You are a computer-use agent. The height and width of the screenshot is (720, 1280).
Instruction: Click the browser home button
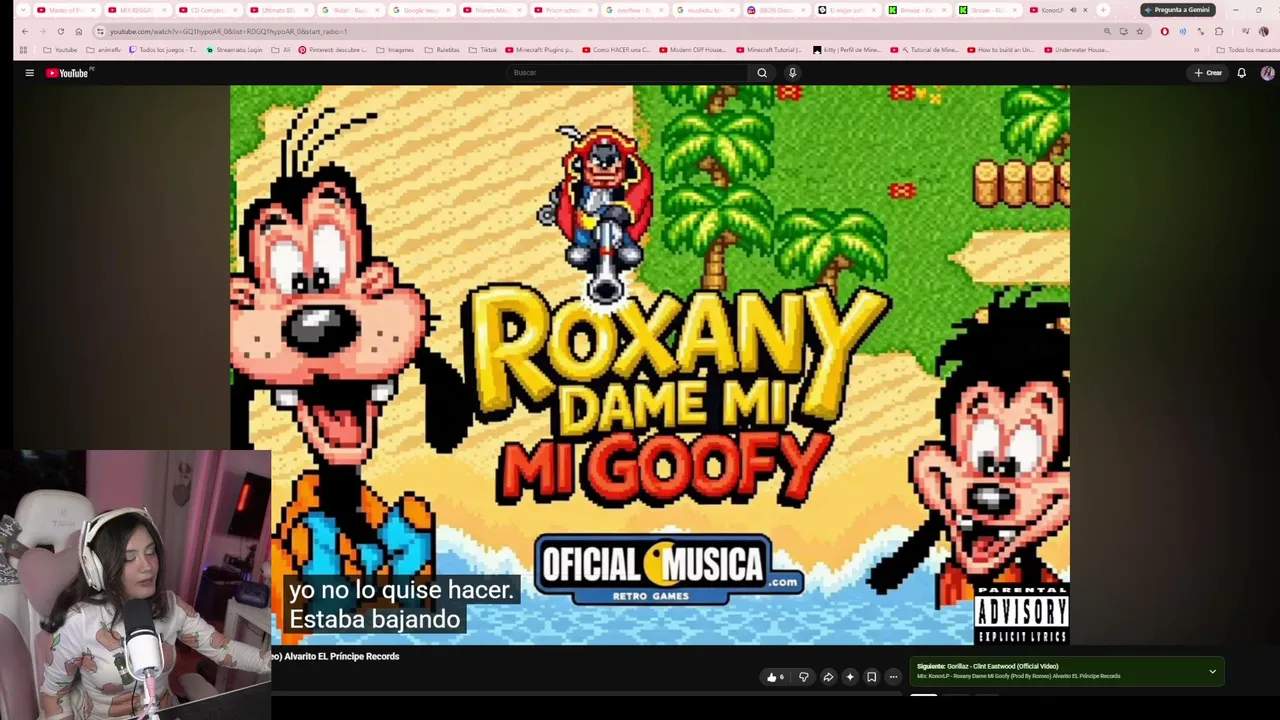pyautogui.click(x=78, y=31)
